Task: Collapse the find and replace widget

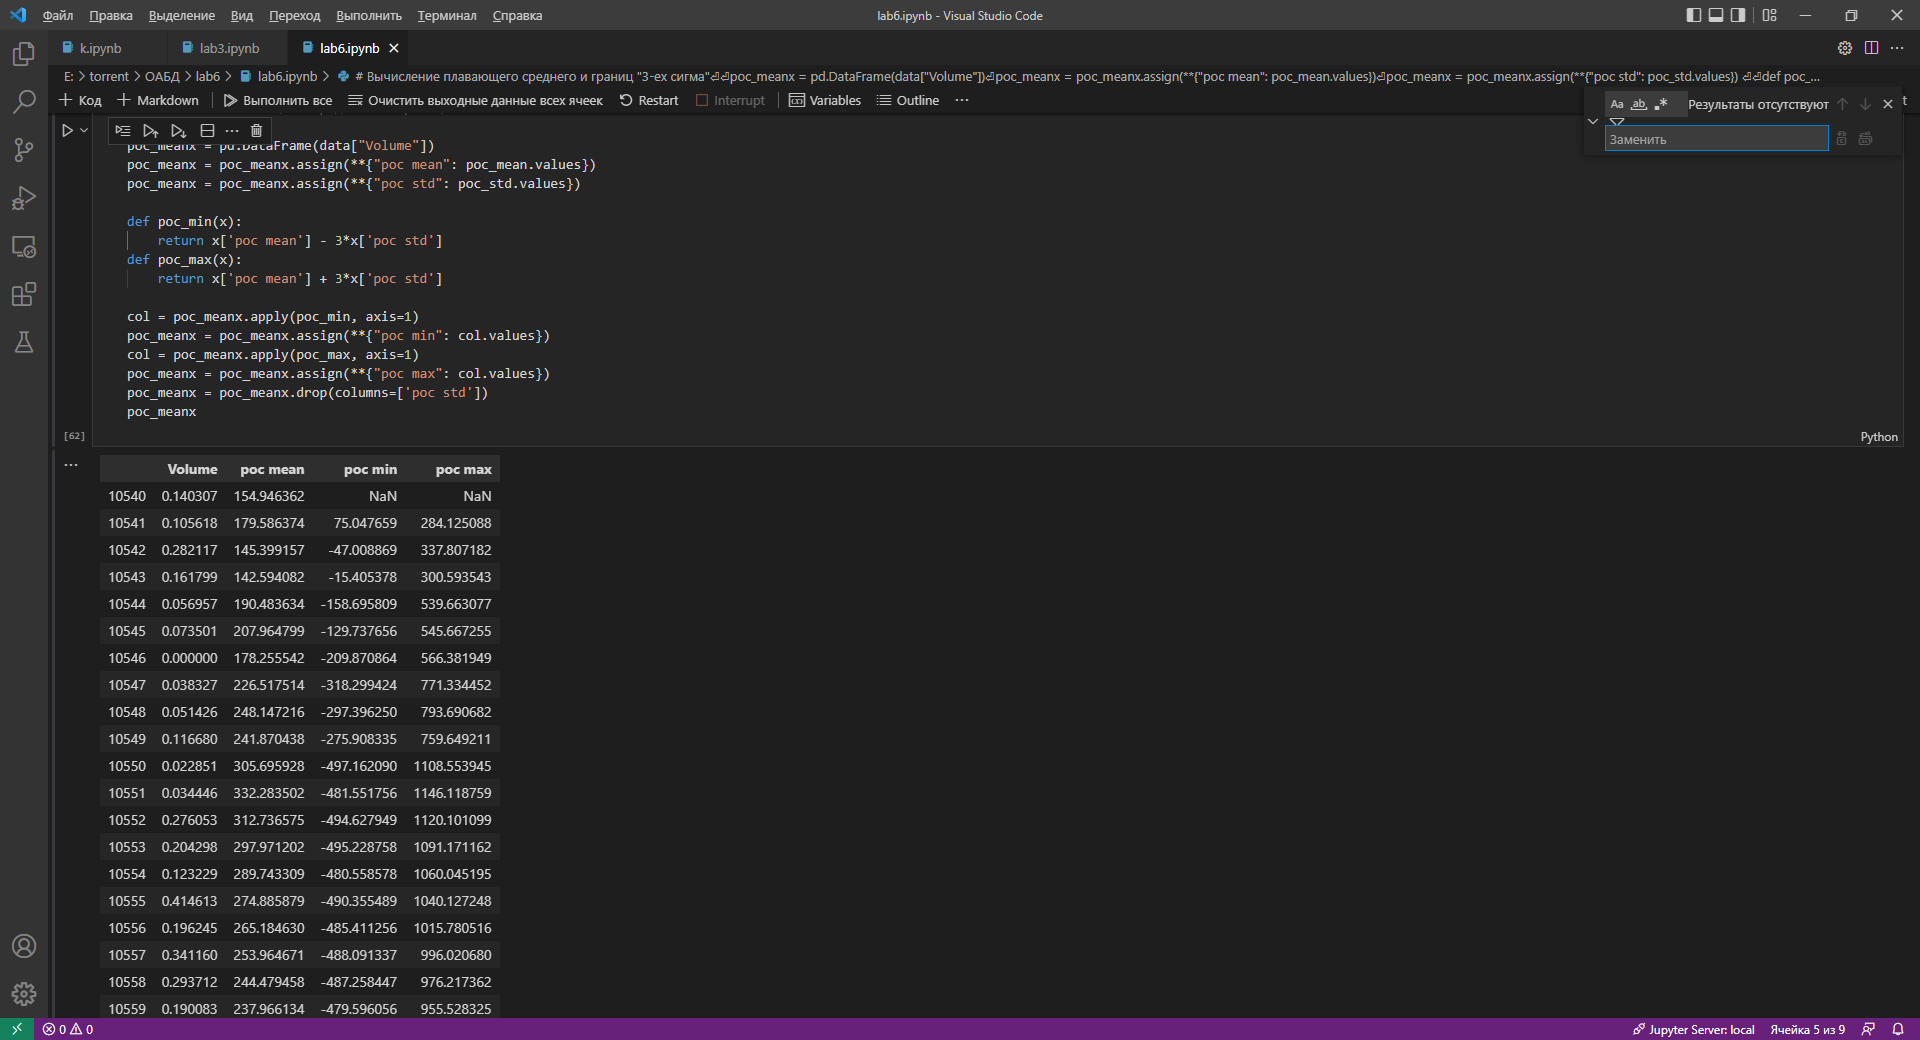Action: pyautogui.click(x=1593, y=121)
